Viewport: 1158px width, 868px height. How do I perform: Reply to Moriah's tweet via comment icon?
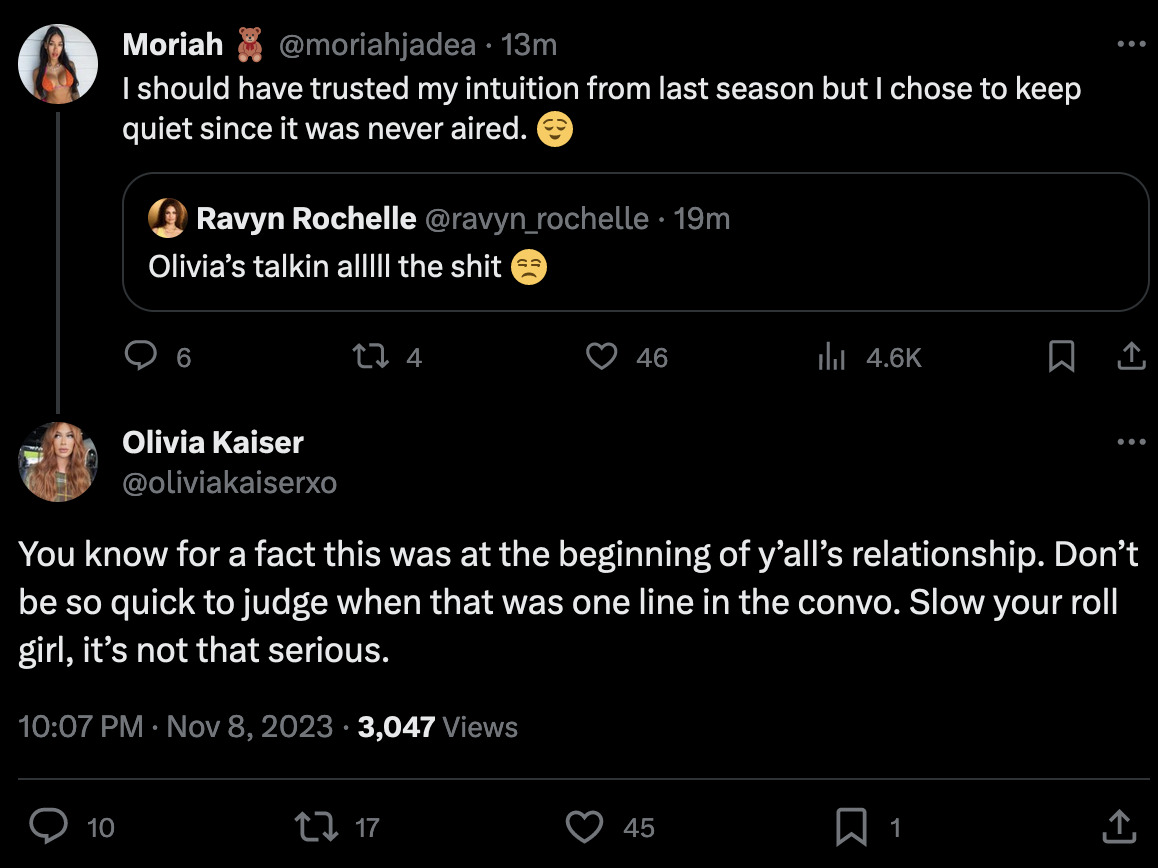point(140,356)
